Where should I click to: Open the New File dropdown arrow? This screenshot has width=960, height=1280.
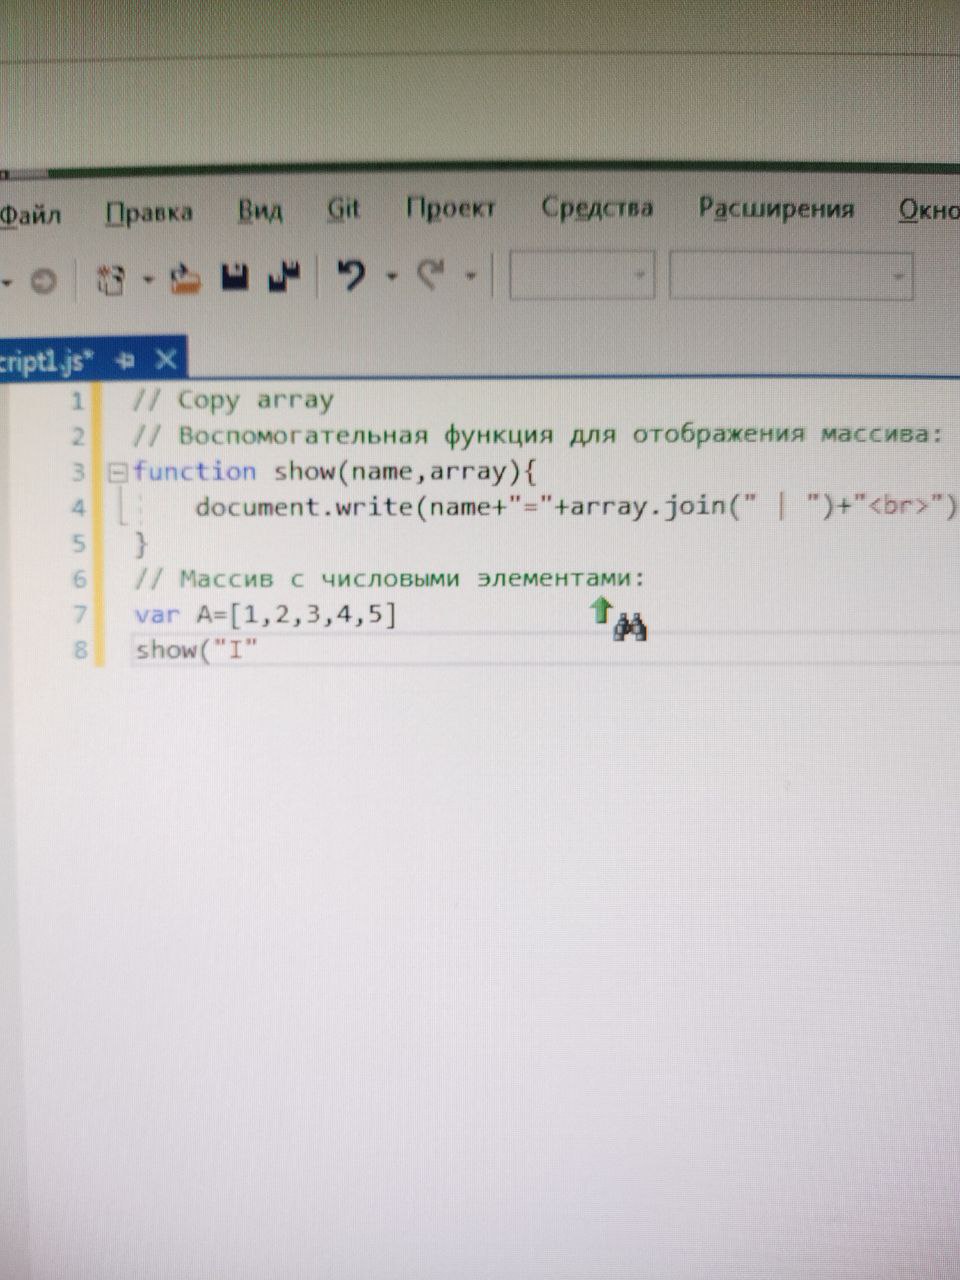(148, 279)
